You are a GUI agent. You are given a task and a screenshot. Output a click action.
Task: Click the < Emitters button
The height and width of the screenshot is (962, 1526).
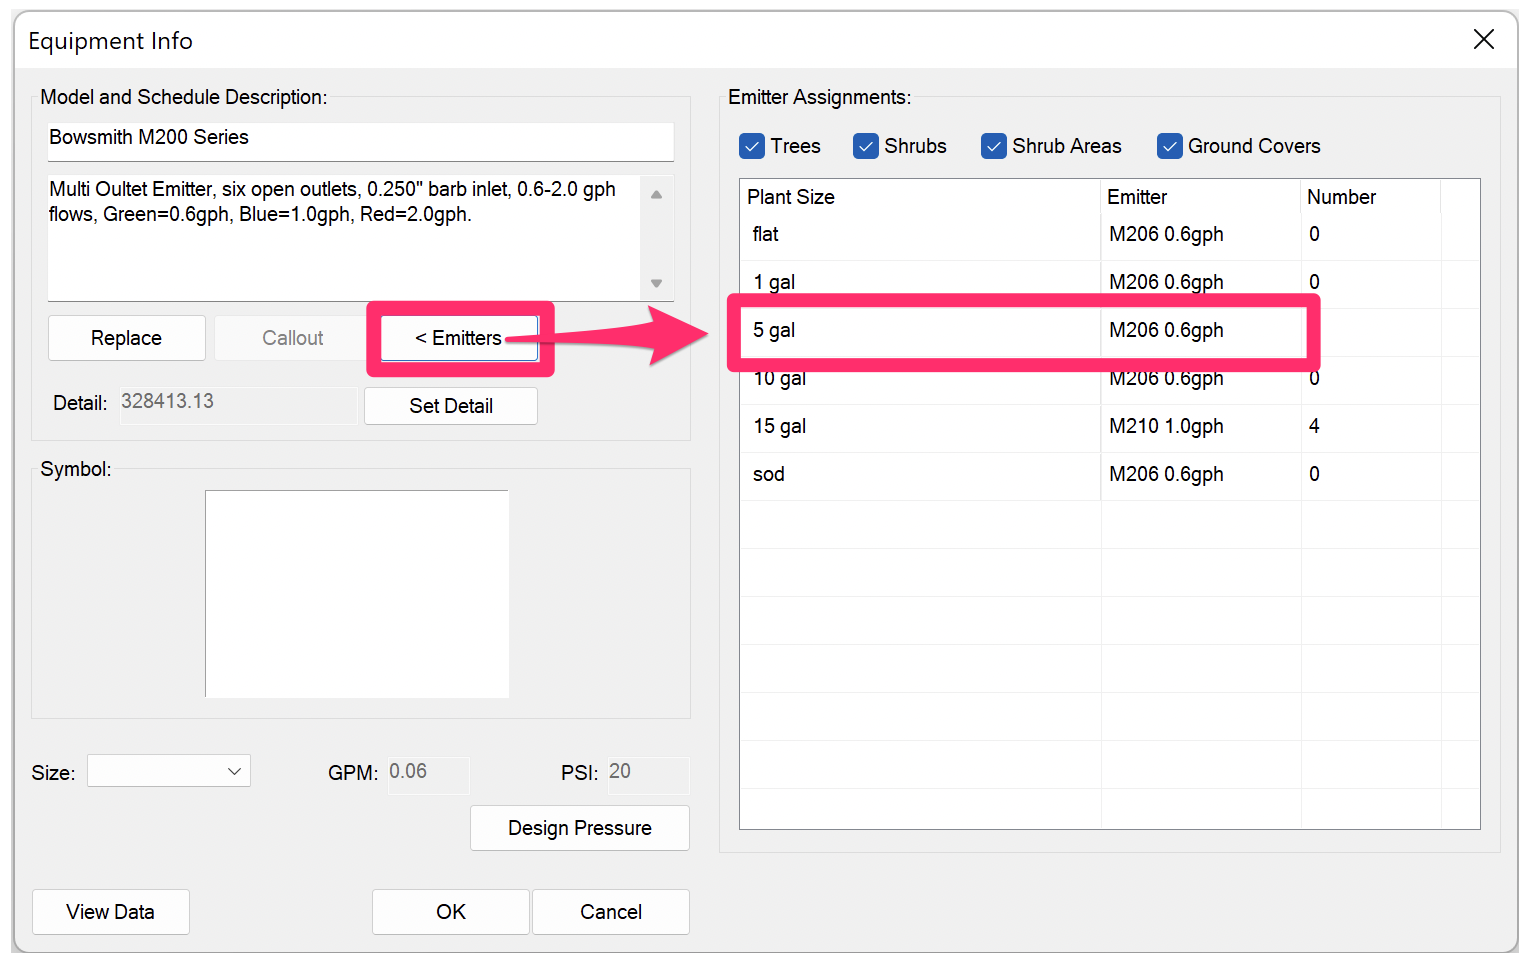[459, 338]
